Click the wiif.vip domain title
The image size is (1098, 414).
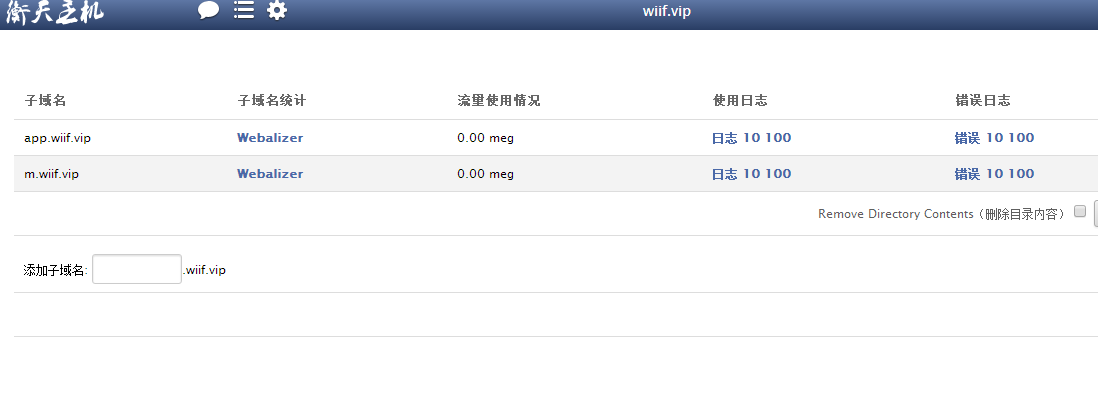(x=667, y=11)
